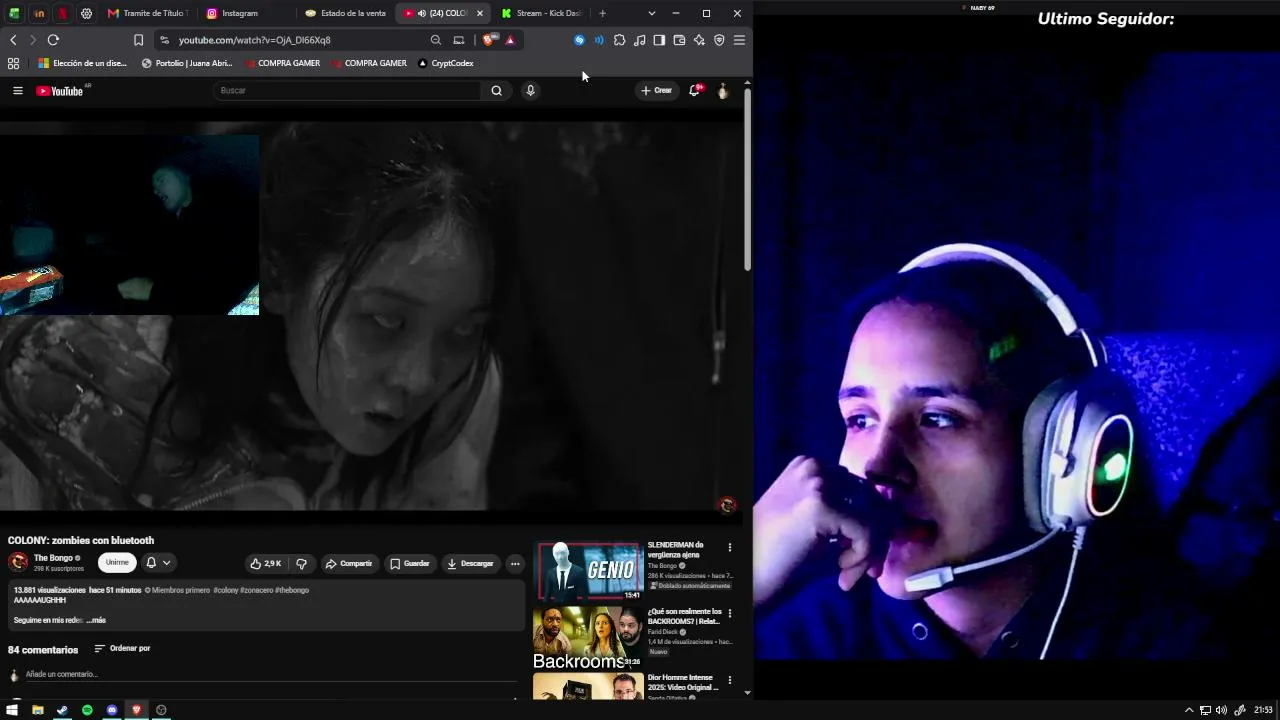Image resolution: width=1280 pixels, height=720 pixels.
Task: Open Brave Rewards triangle icon
Action: click(x=510, y=40)
